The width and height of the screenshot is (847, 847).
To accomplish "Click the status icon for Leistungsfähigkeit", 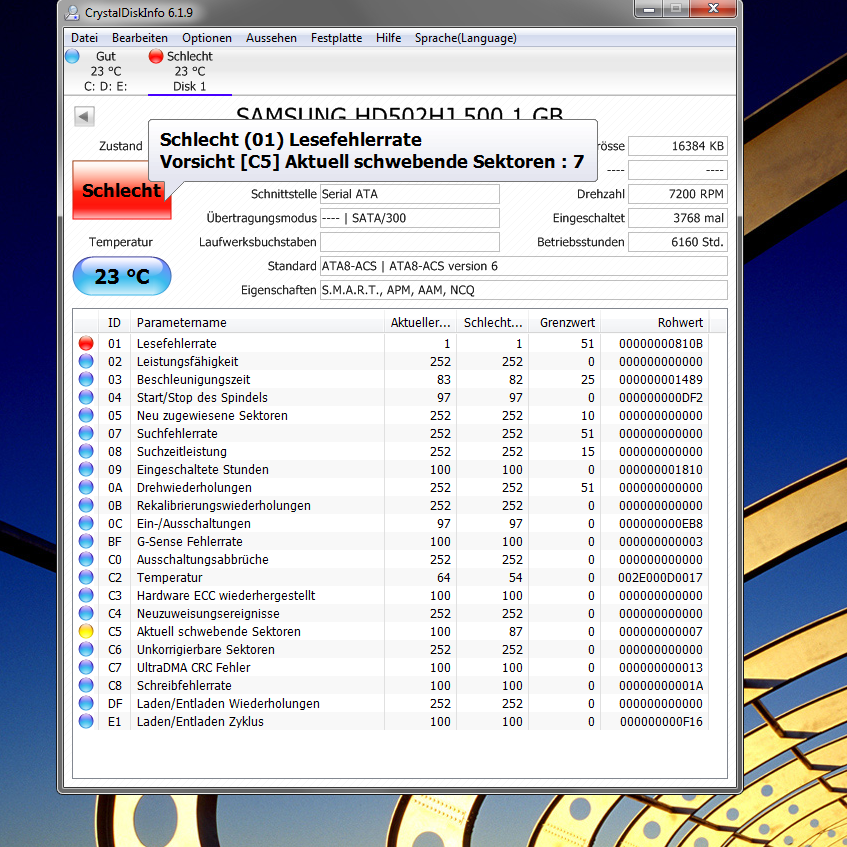I will (86, 361).
